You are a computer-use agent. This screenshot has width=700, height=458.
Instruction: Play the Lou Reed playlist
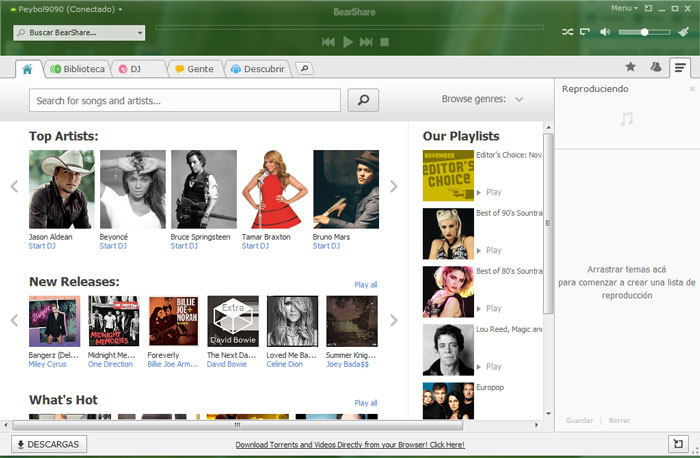(489, 366)
